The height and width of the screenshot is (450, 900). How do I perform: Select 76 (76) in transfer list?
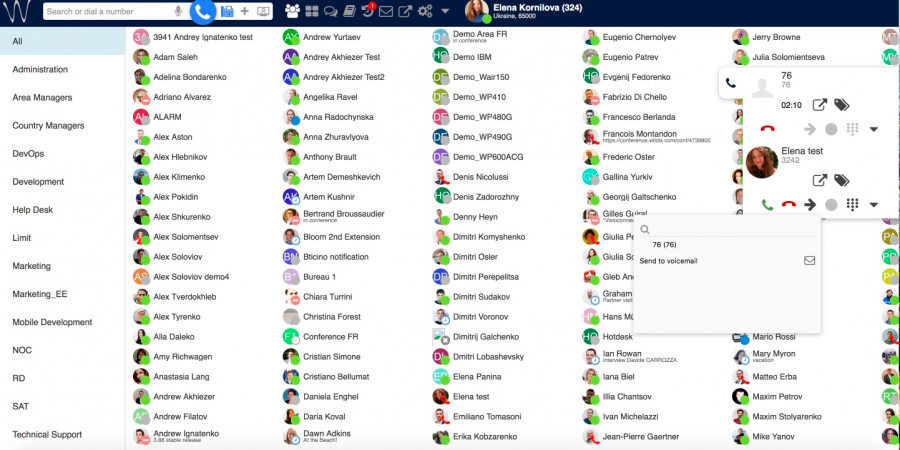pos(664,244)
